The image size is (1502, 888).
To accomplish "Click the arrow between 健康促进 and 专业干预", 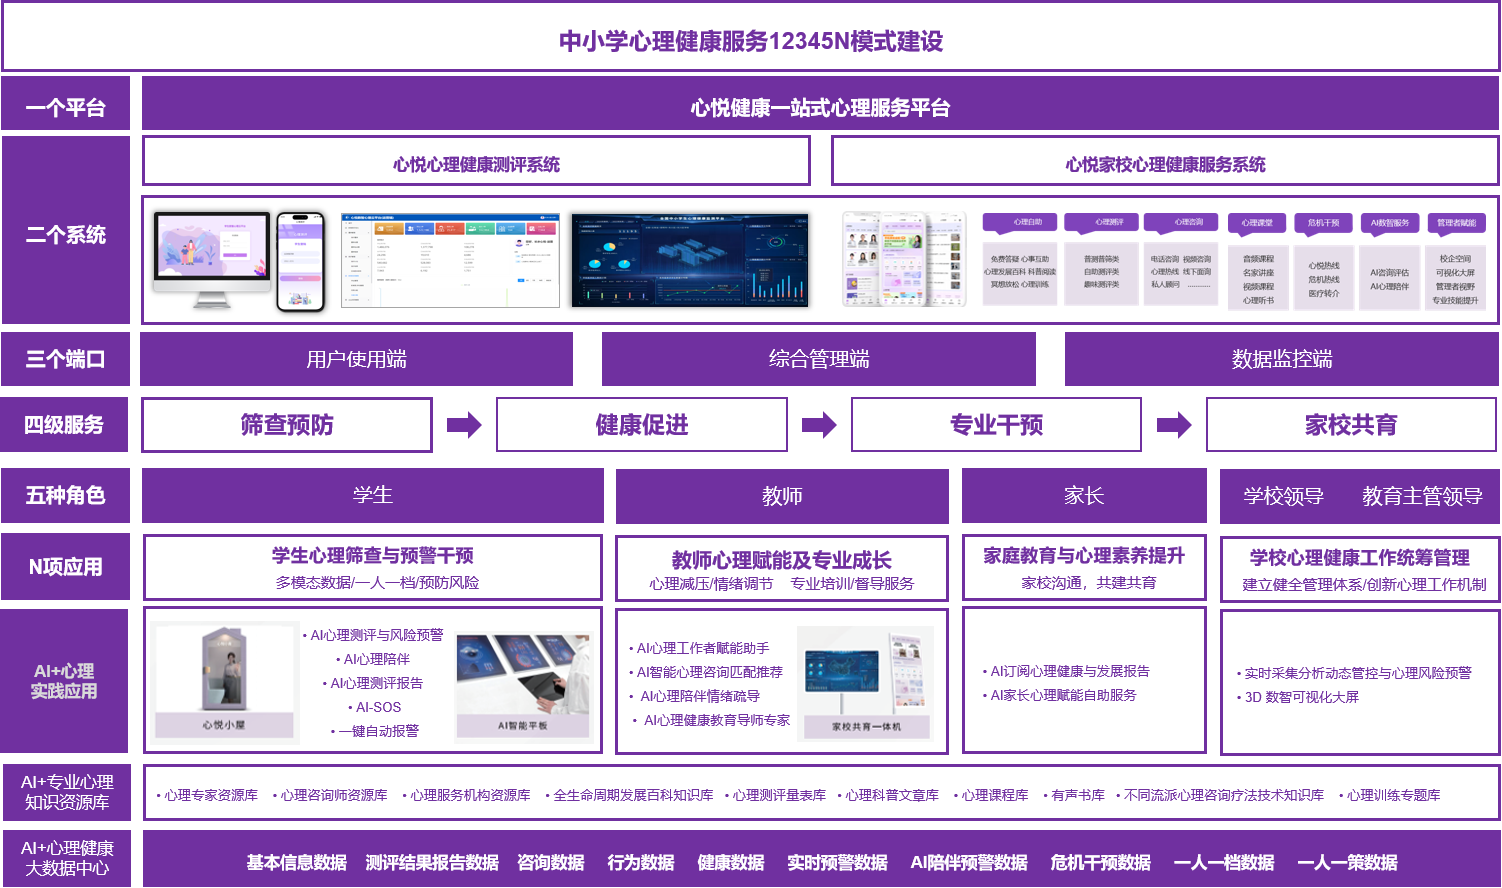I will click(819, 425).
